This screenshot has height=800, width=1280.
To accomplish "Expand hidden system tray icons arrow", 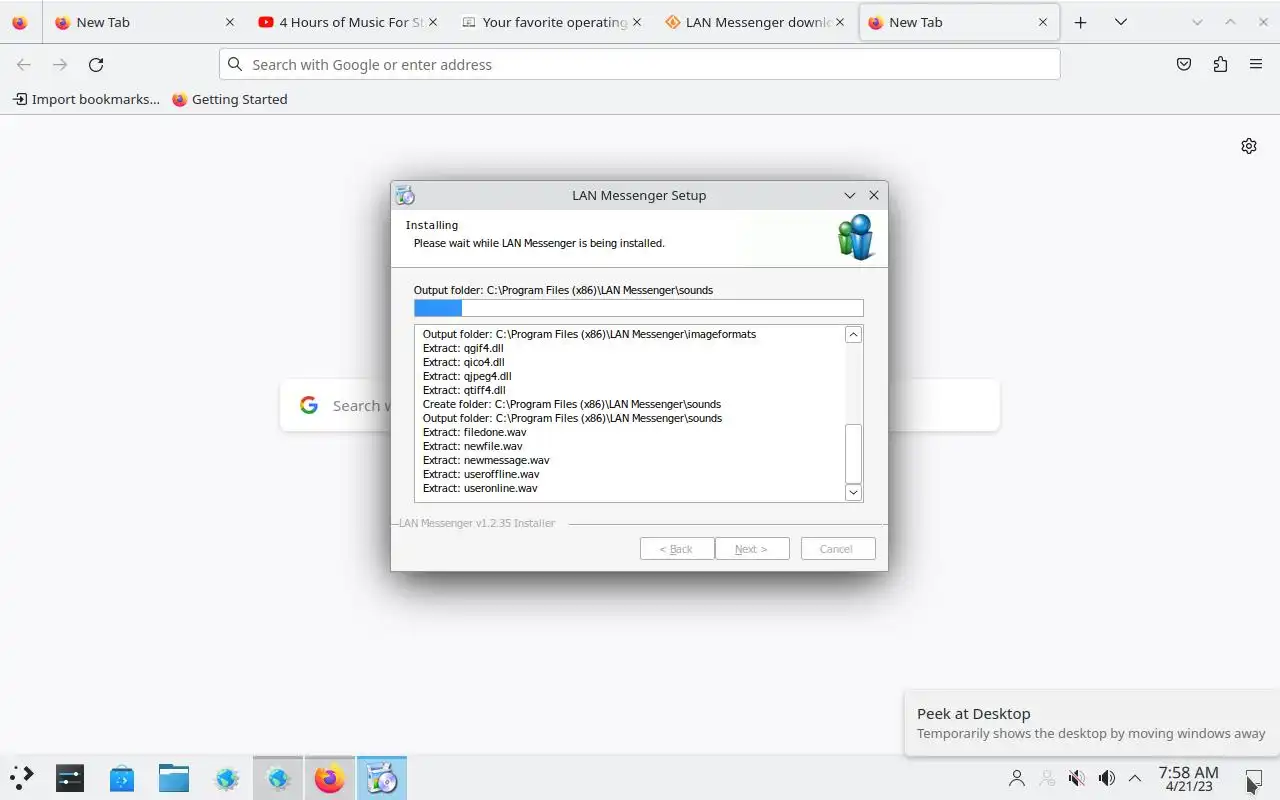I will tap(1135, 778).
